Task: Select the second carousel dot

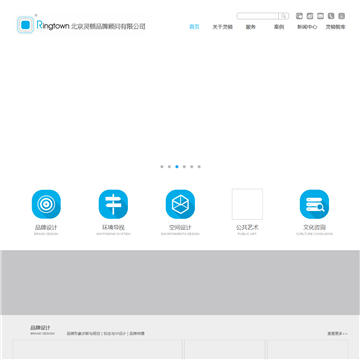Action: tap(169, 167)
